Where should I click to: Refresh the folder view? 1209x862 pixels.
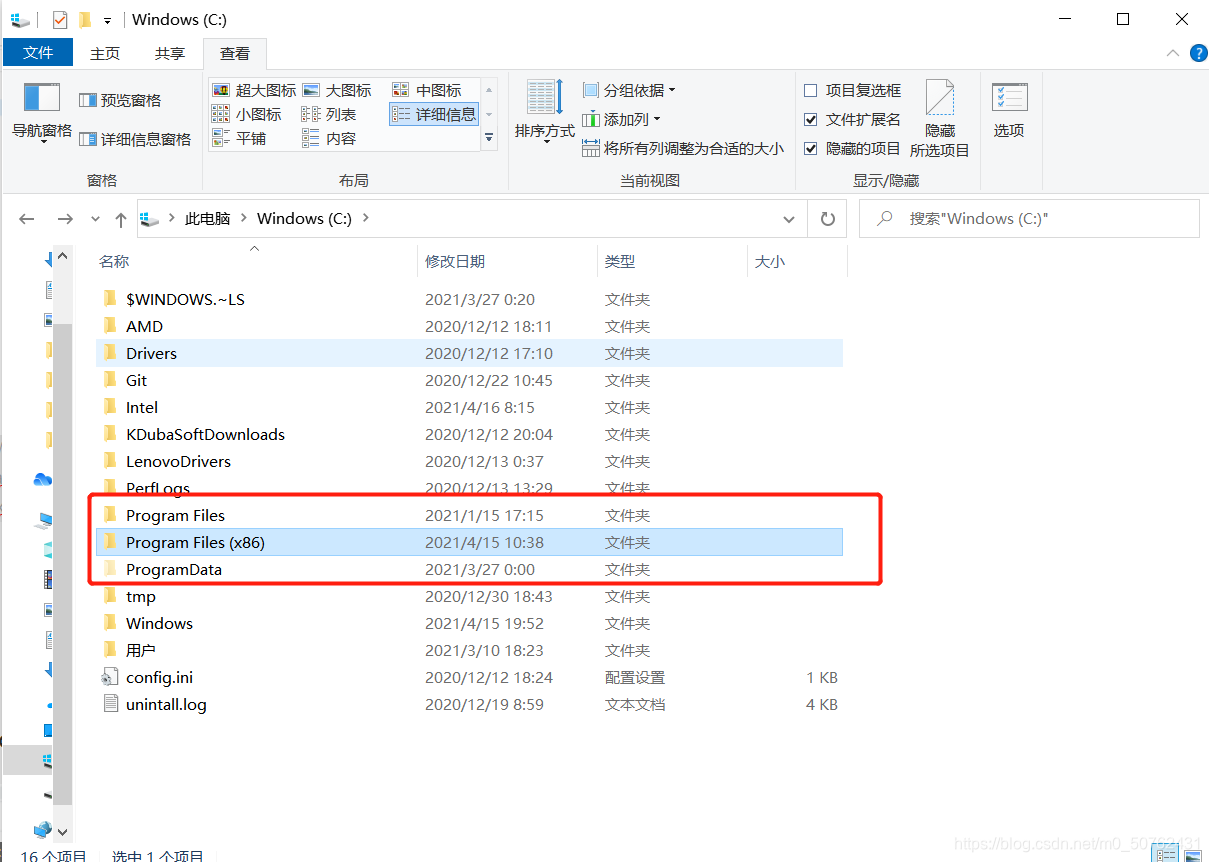pyautogui.click(x=827, y=219)
